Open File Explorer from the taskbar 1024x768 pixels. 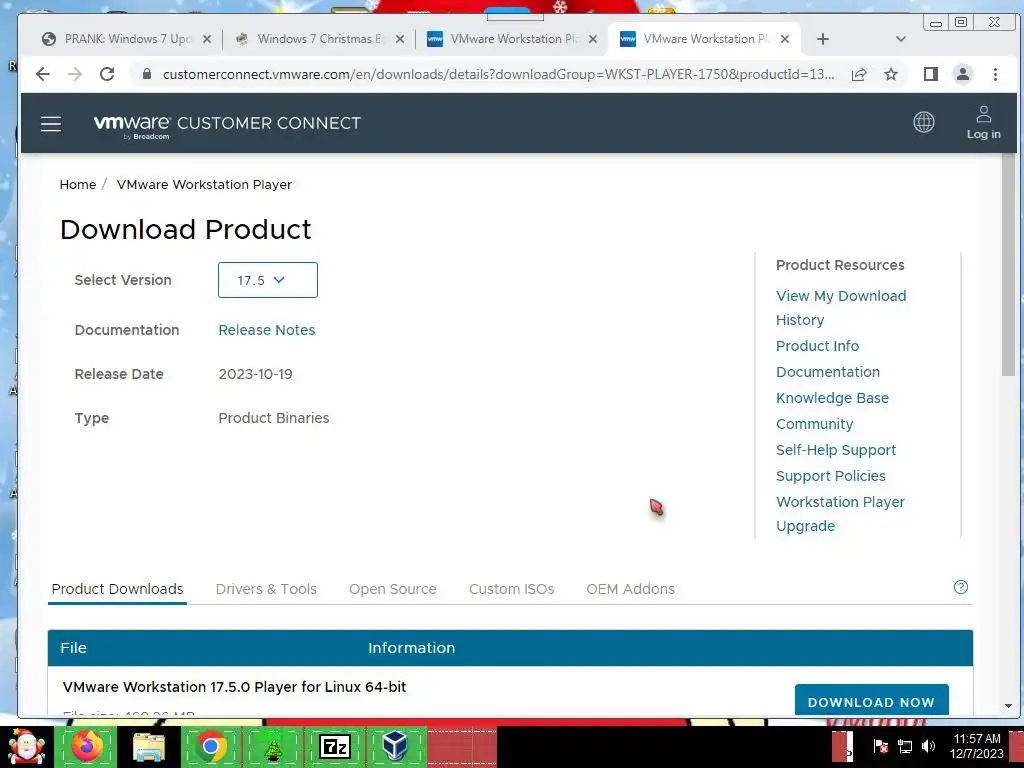[x=149, y=746]
